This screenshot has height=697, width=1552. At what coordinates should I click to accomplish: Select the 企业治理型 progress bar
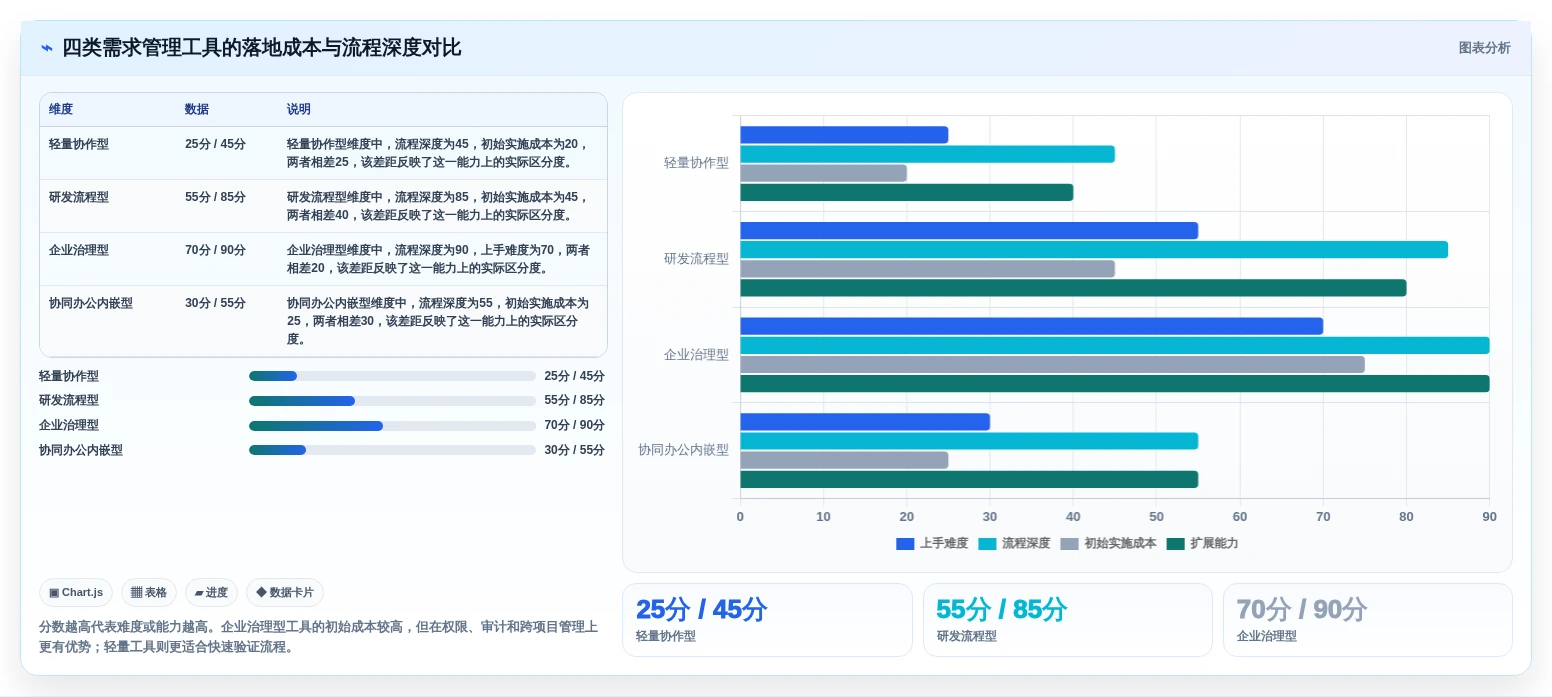tap(392, 425)
